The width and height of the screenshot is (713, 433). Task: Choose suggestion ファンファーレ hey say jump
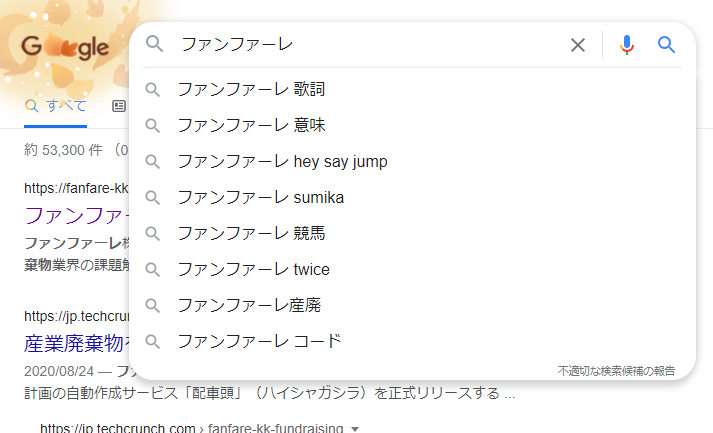tap(282, 161)
